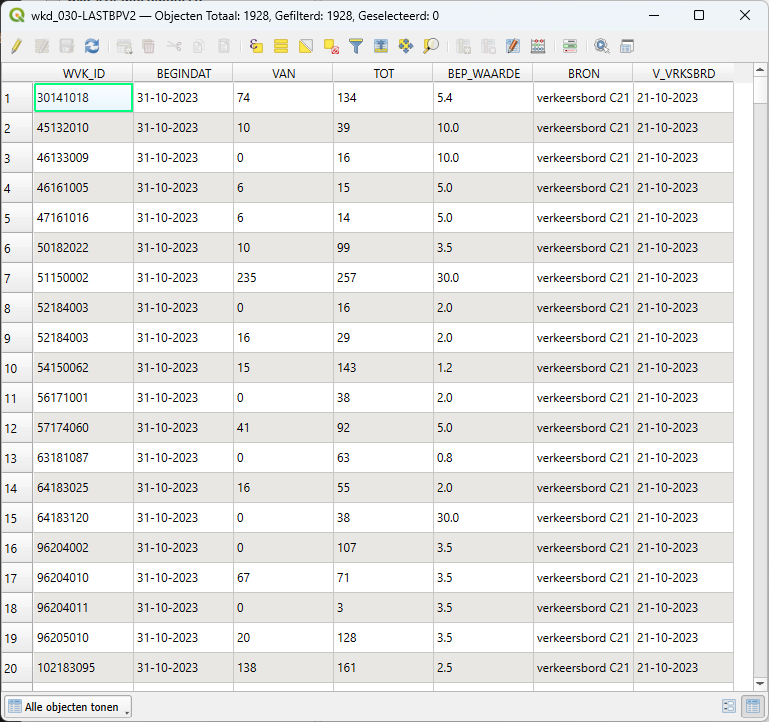Click the delete selected features trash icon
This screenshot has width=769, height=722.
tap(149, 47)
